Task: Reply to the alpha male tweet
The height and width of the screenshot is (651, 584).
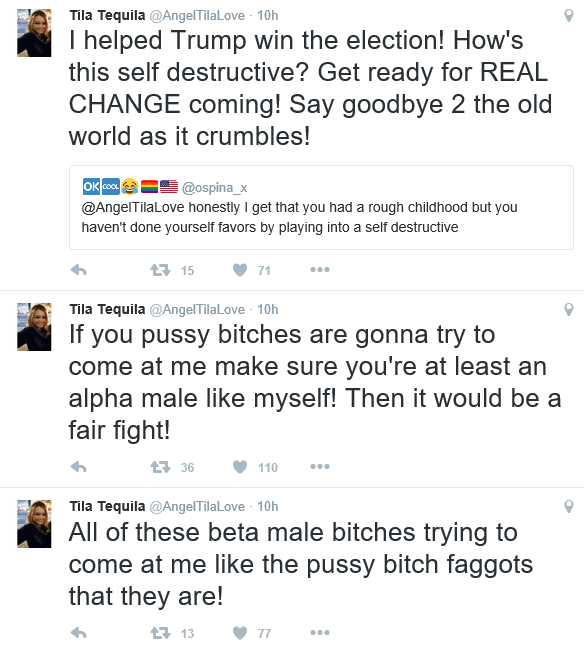Action: point(78,467)
